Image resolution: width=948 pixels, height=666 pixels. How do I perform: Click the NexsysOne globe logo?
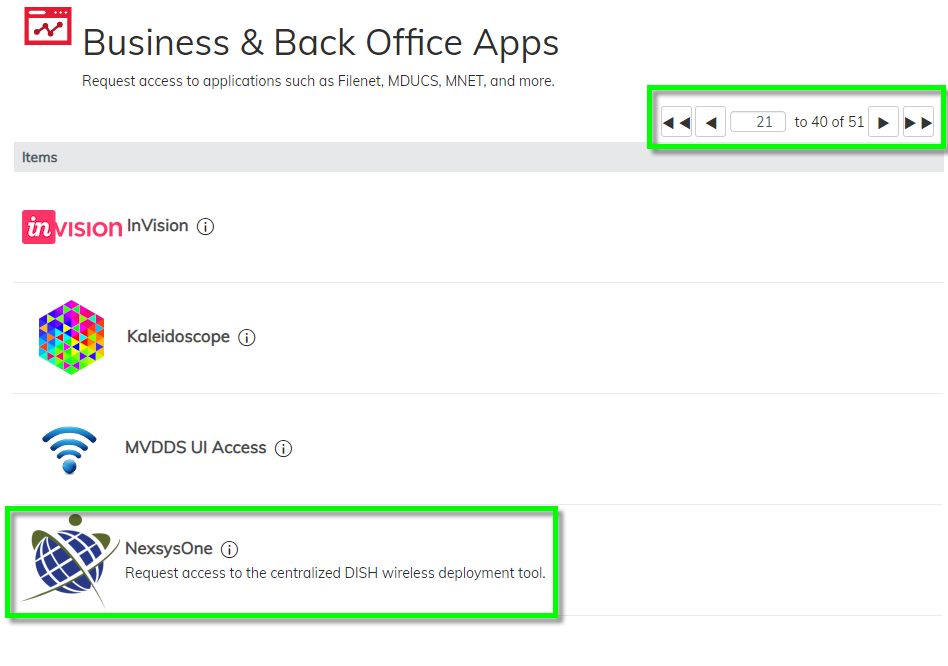point(70,560)
